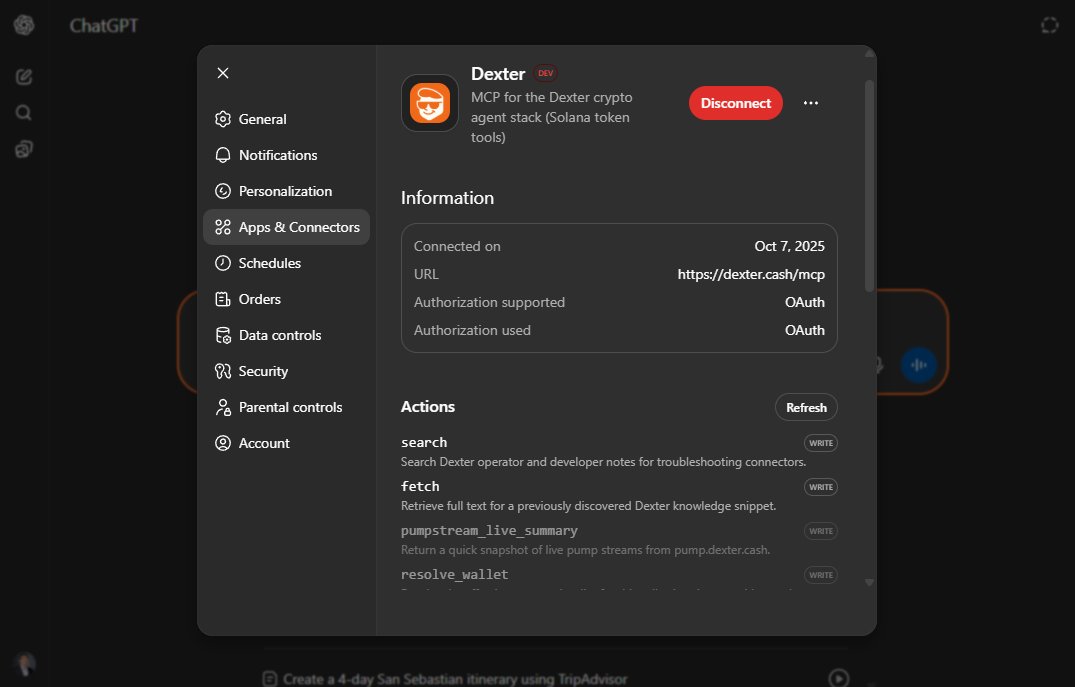1075x687 pixels.
Task: Open Security settings
Action: click(x=286, y=371)
